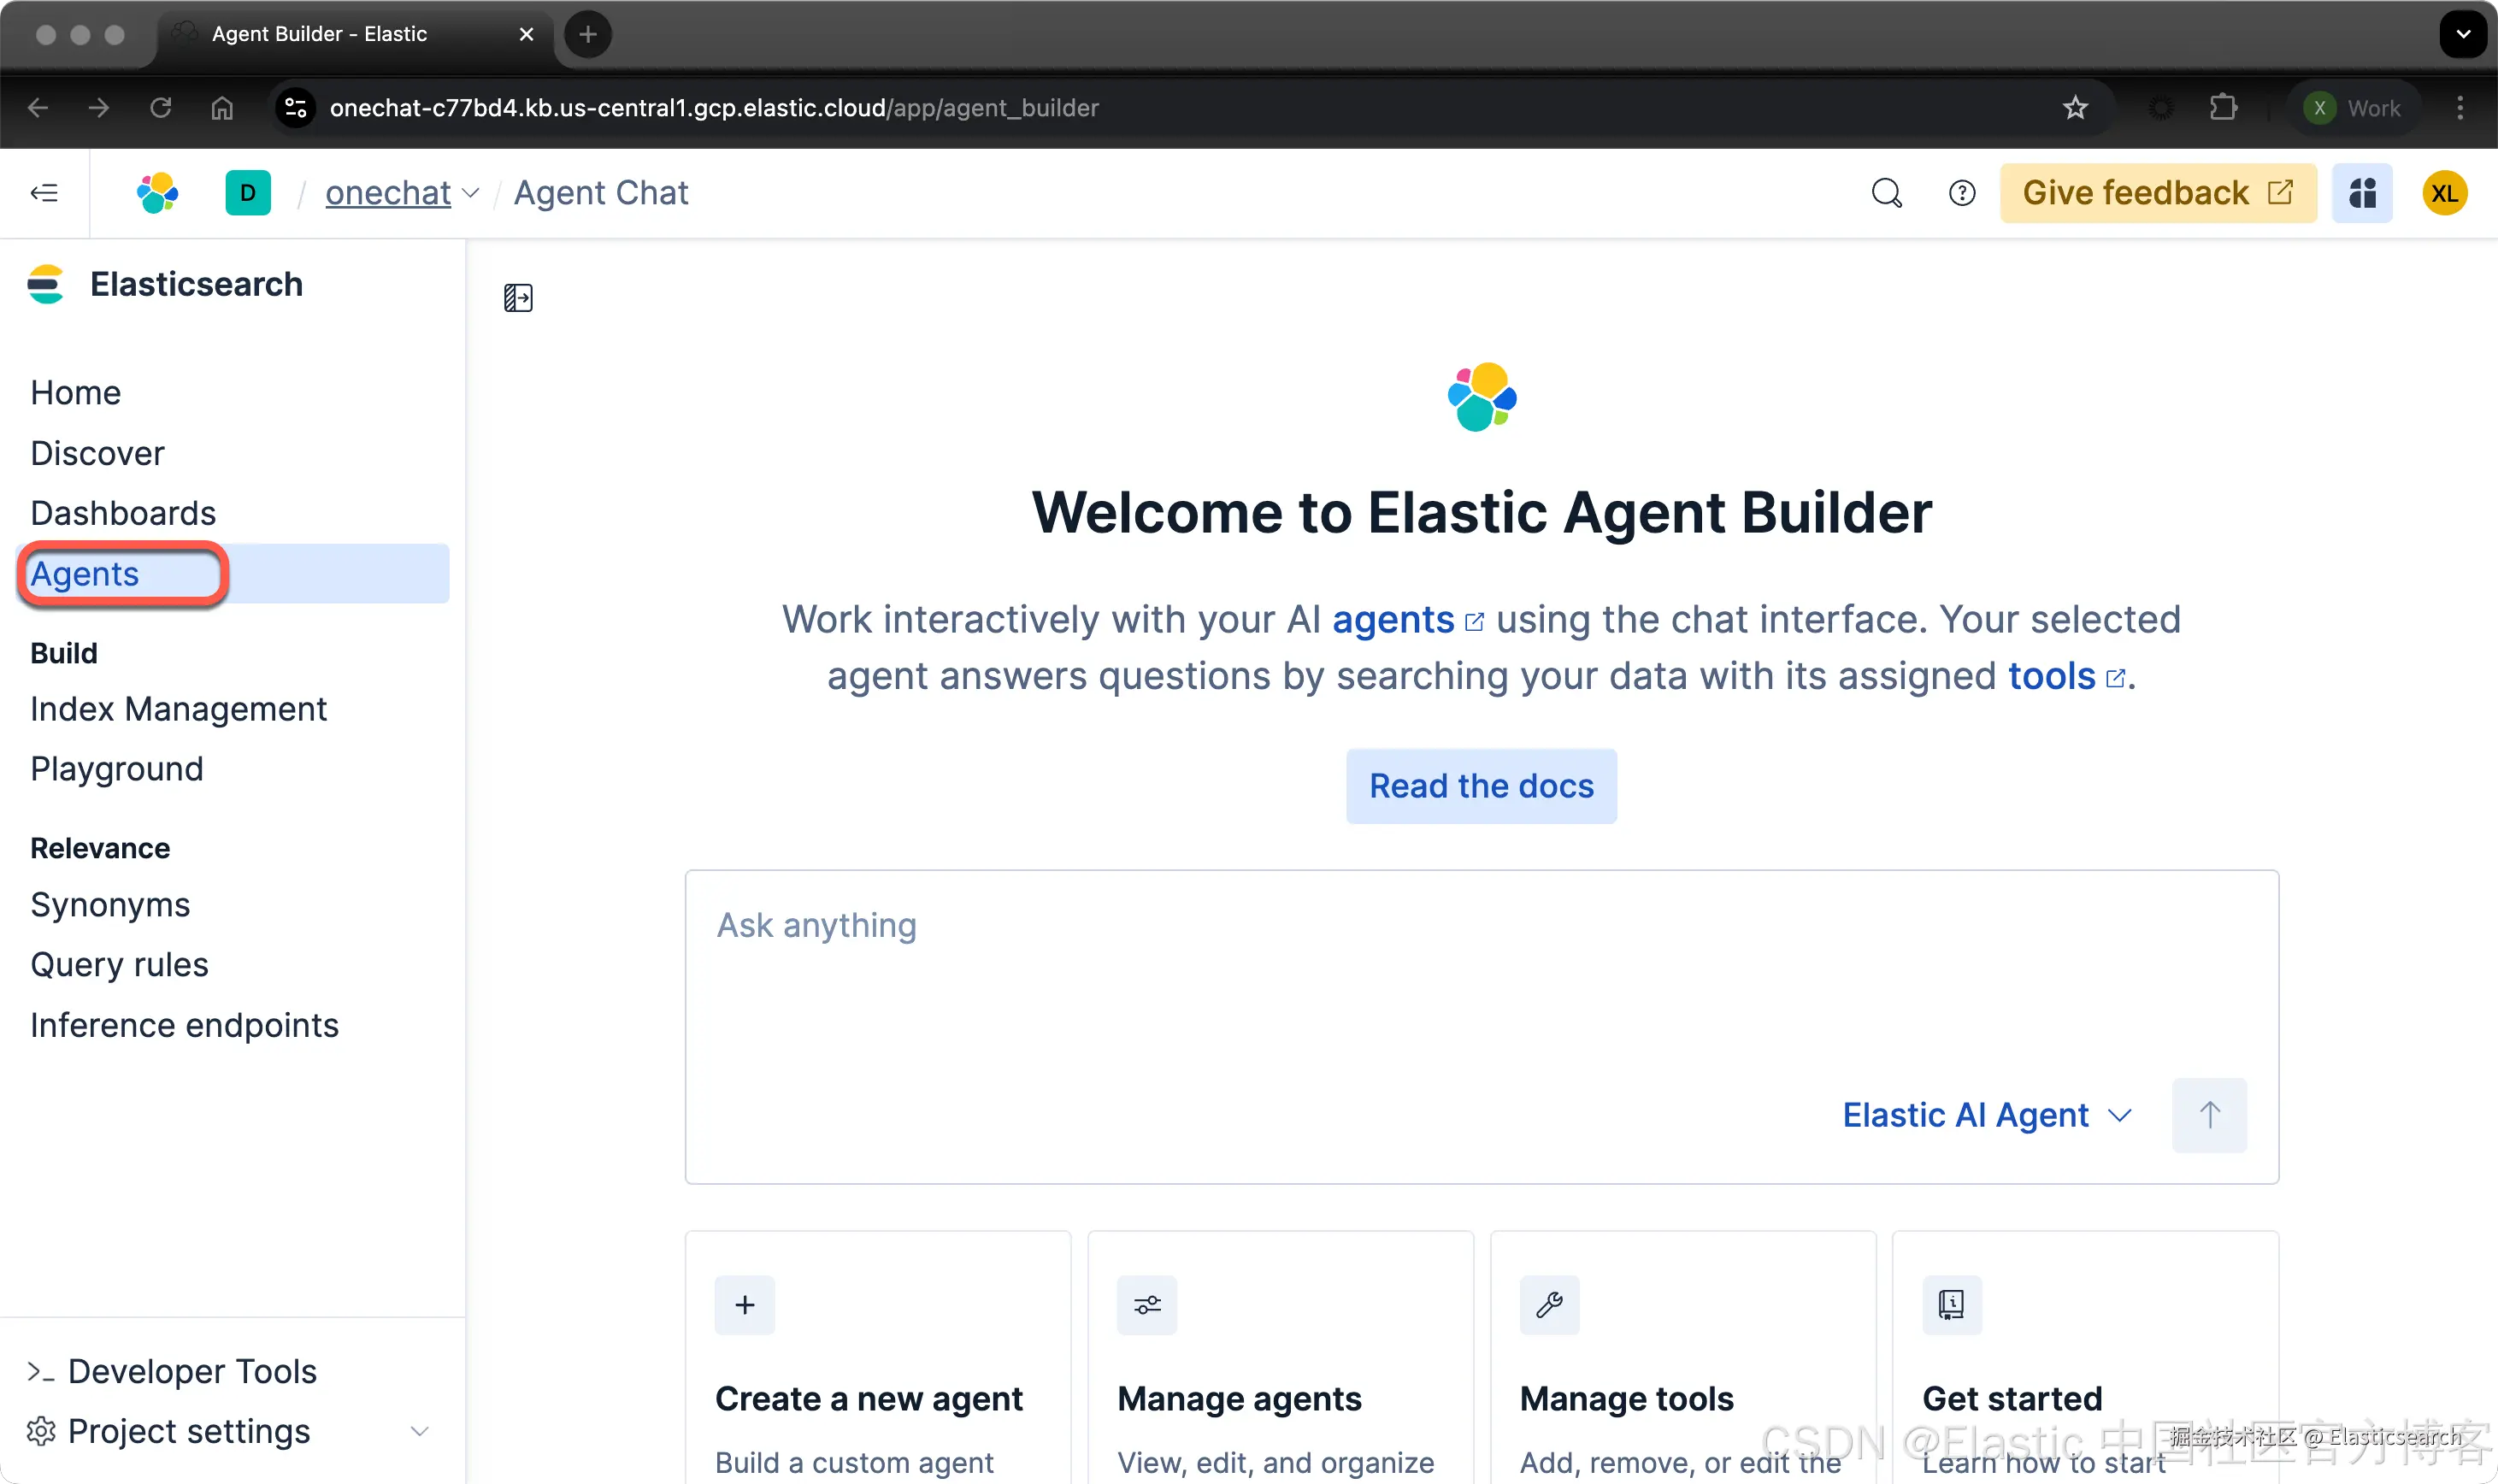Open the Manage tools card
2498x1484 pixels.
pyautogui.click(x=1683, y=1358)
